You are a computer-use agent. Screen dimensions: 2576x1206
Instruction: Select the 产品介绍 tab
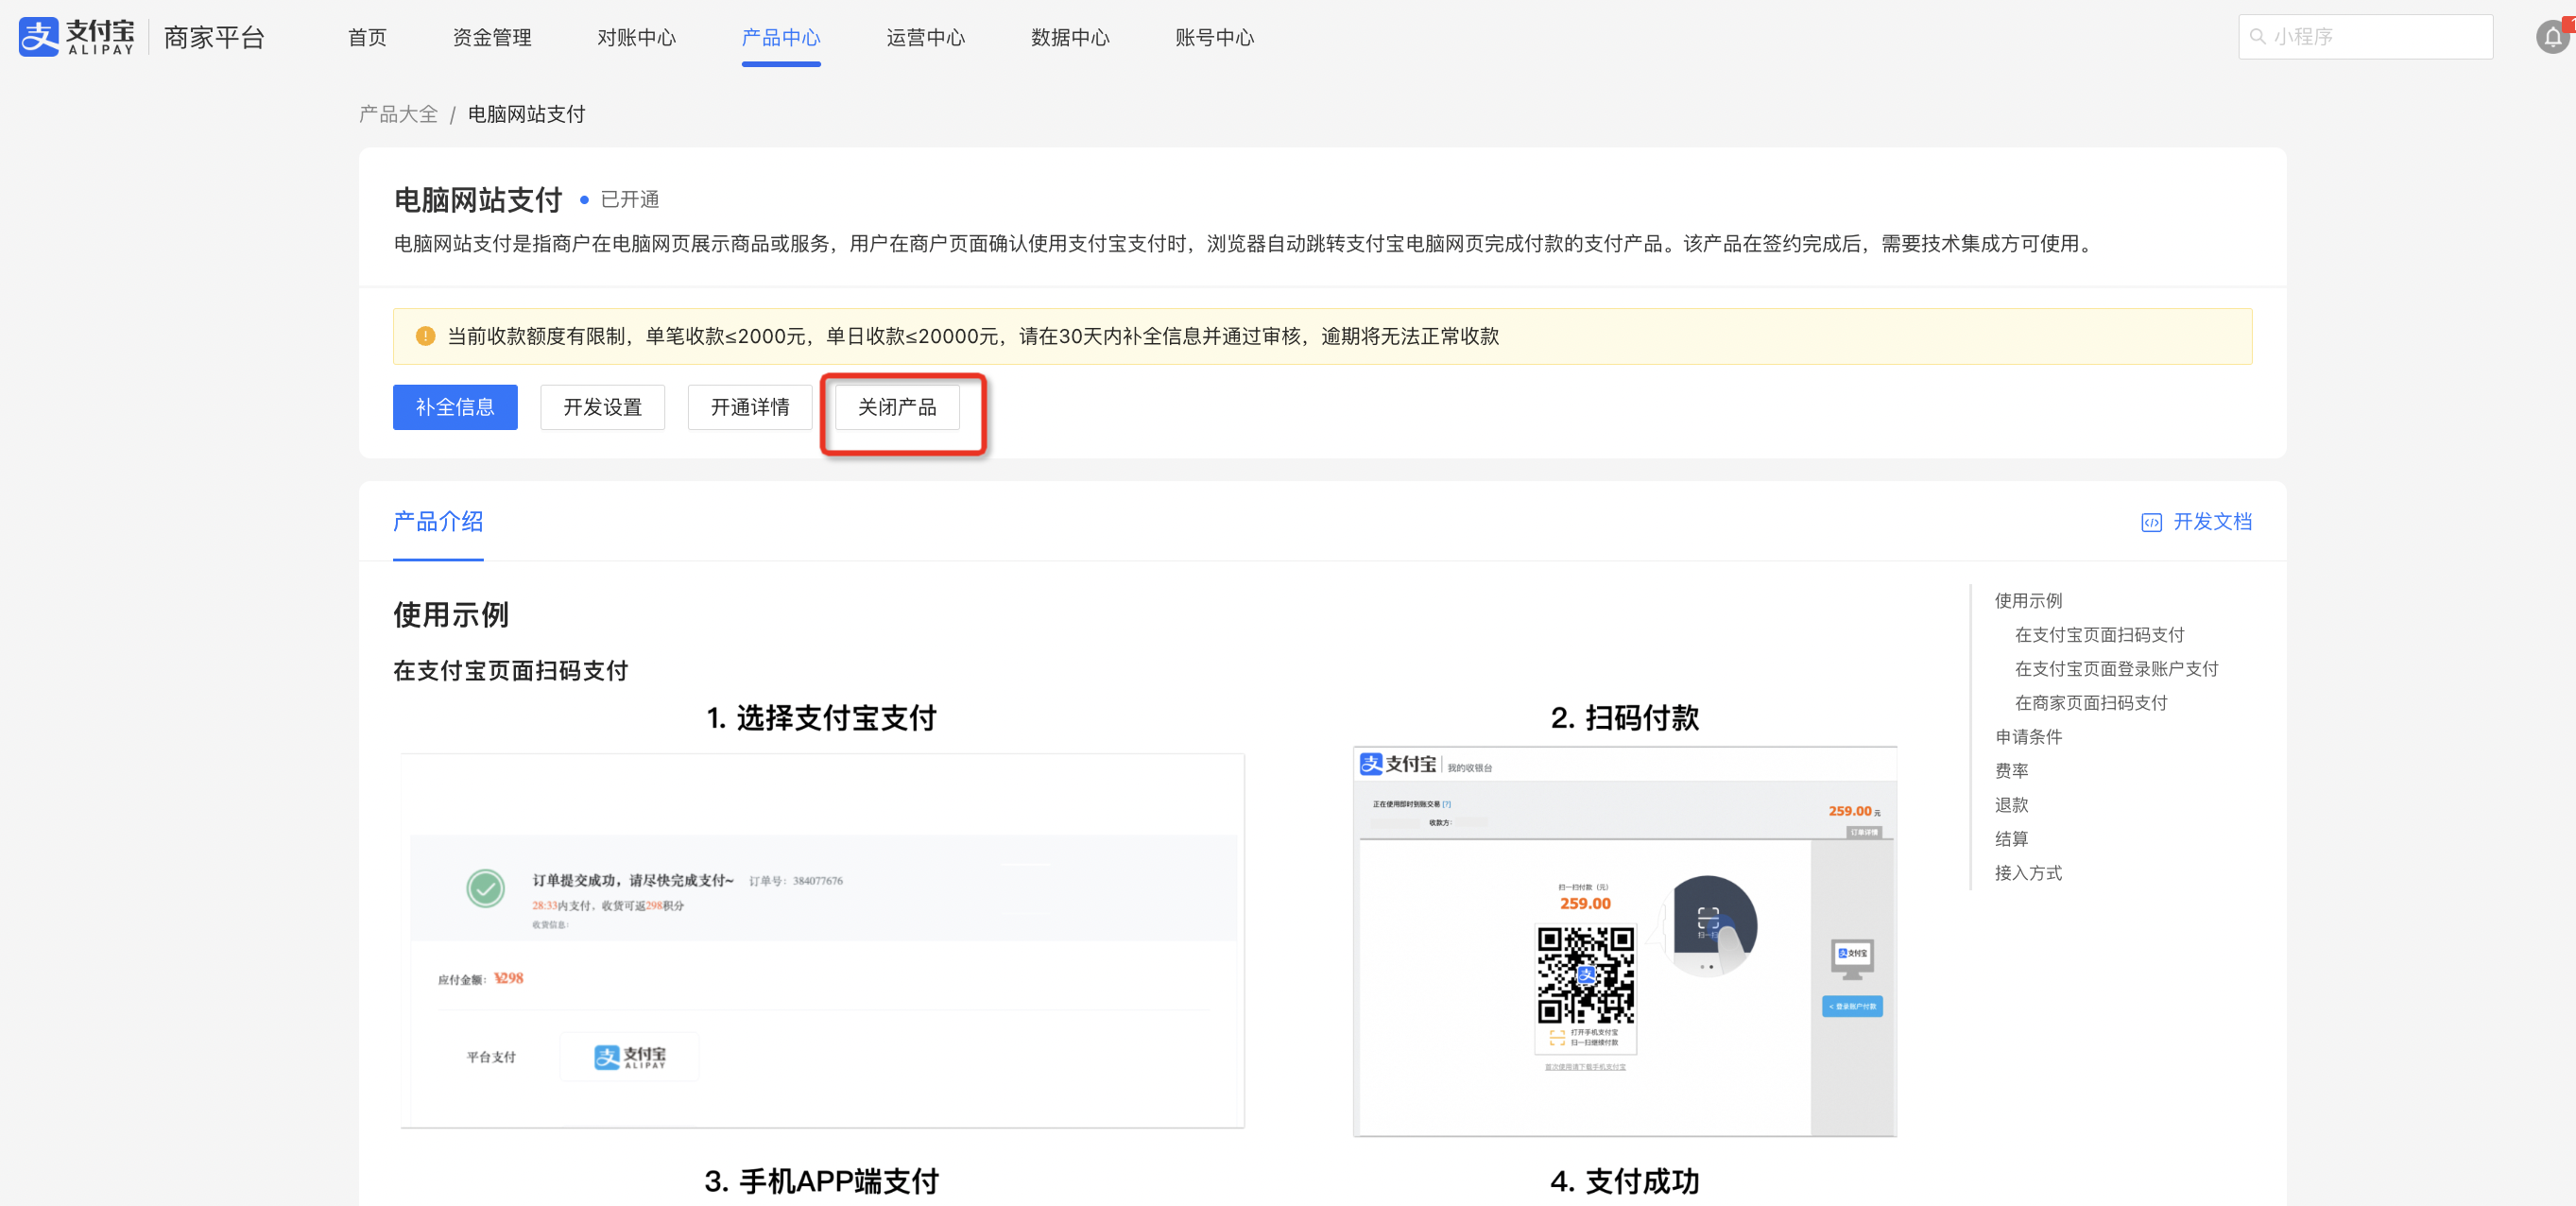click(x=438, y=522)
